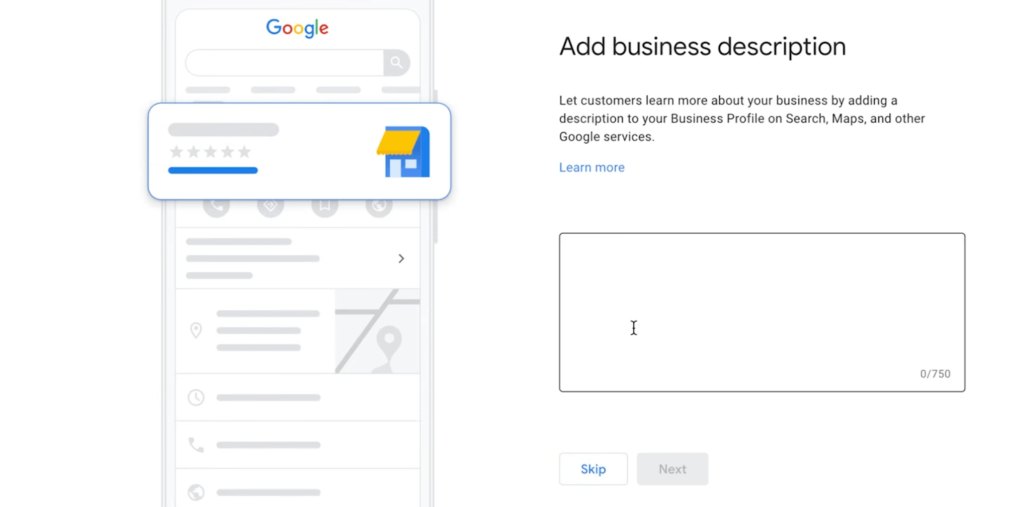Click the clock hours icon in mockup

click(x=196, y=397)
